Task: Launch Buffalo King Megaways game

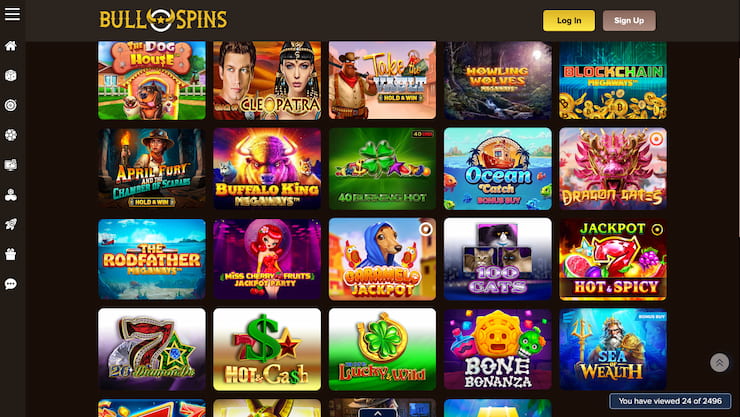Action: coord(267,168)
